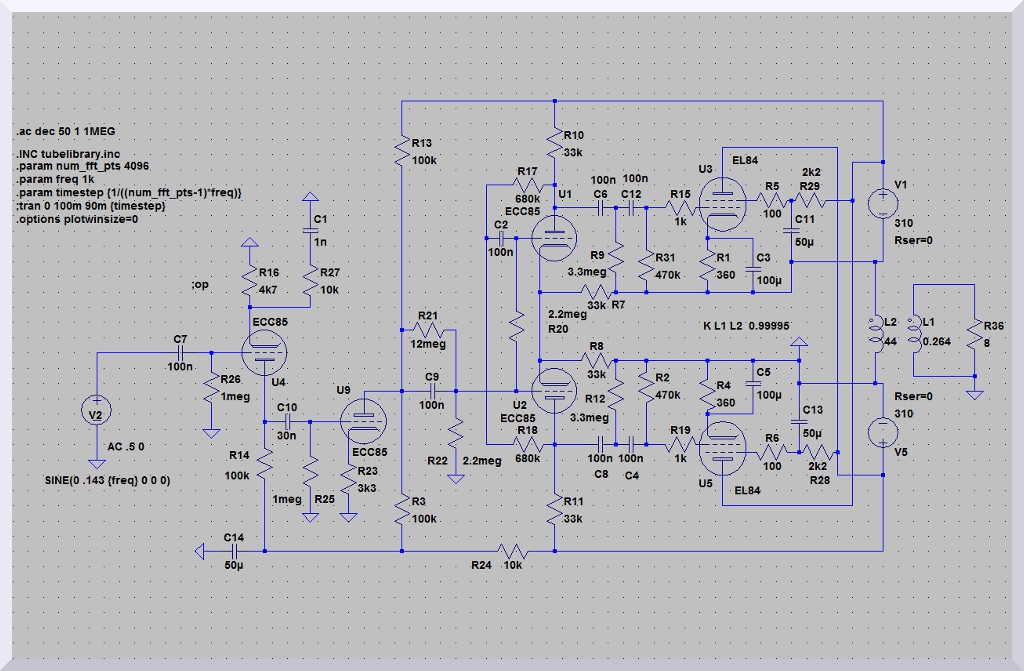This screenshot has height=671, width=1024.
Task: Click the V2 input voltage source symbol
Action: [96, 411]
